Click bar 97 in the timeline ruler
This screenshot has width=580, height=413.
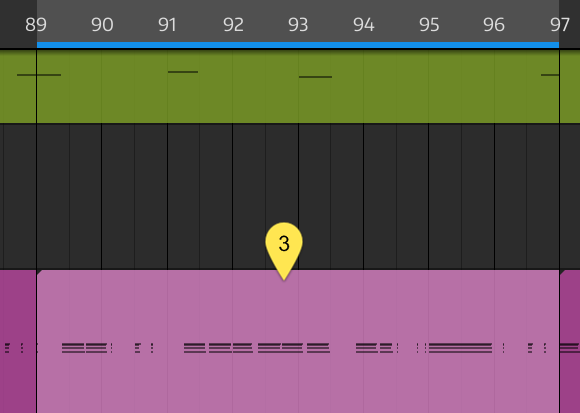[560, 25]
